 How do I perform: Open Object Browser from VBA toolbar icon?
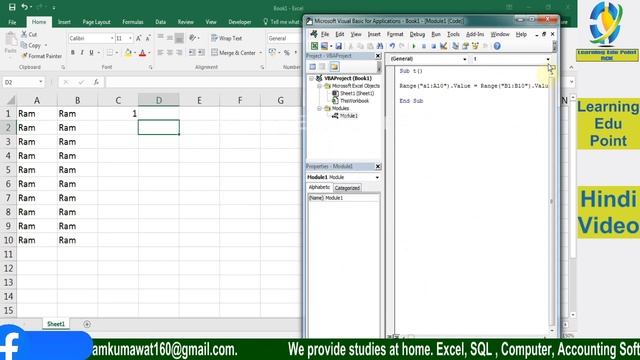(476, 46)
